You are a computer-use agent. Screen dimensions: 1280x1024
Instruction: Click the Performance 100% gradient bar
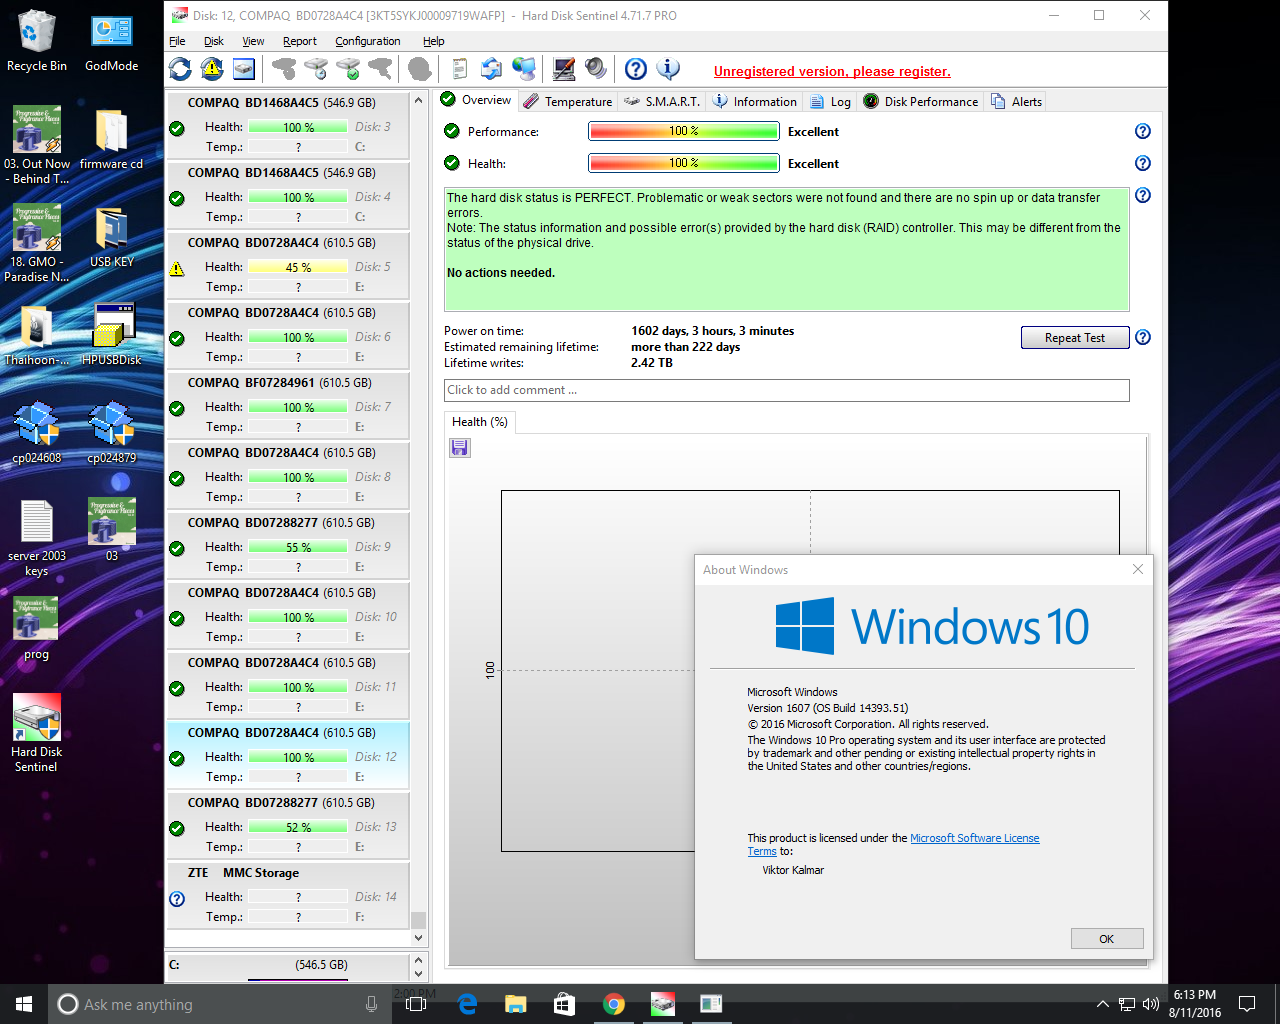point(684,131)
